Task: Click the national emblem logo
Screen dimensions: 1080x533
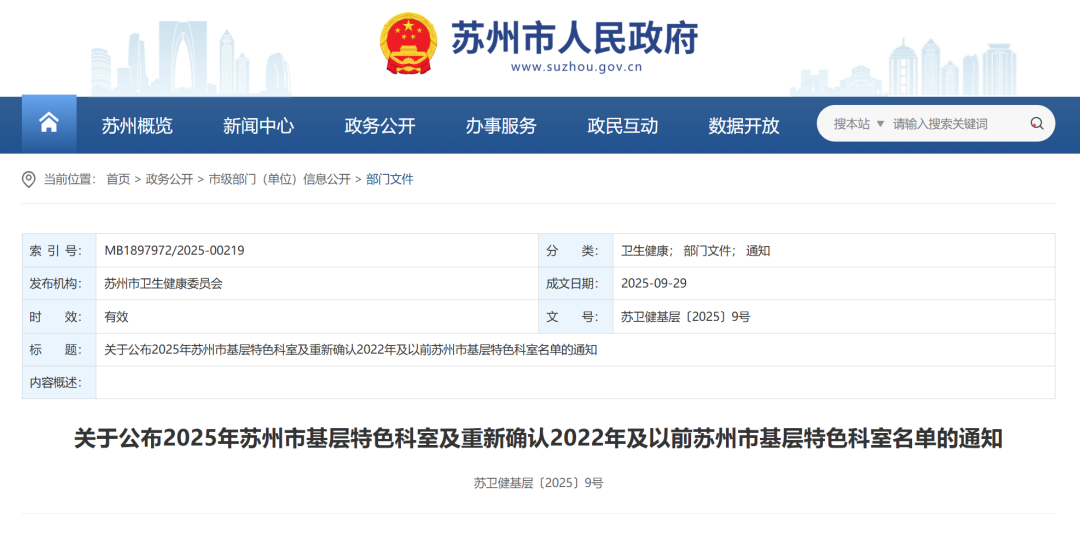Action: tap(408, 43)
